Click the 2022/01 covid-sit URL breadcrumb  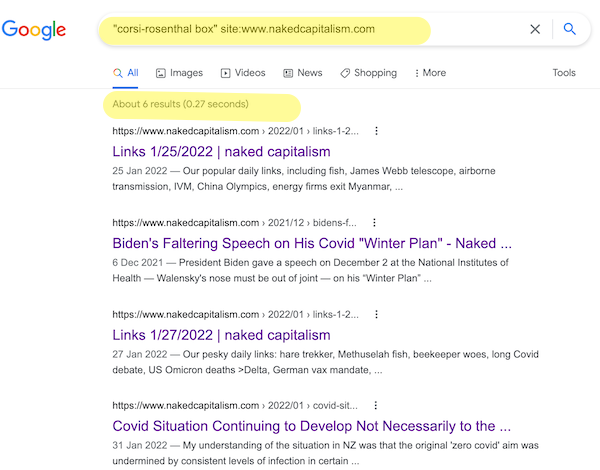(235, 405)
